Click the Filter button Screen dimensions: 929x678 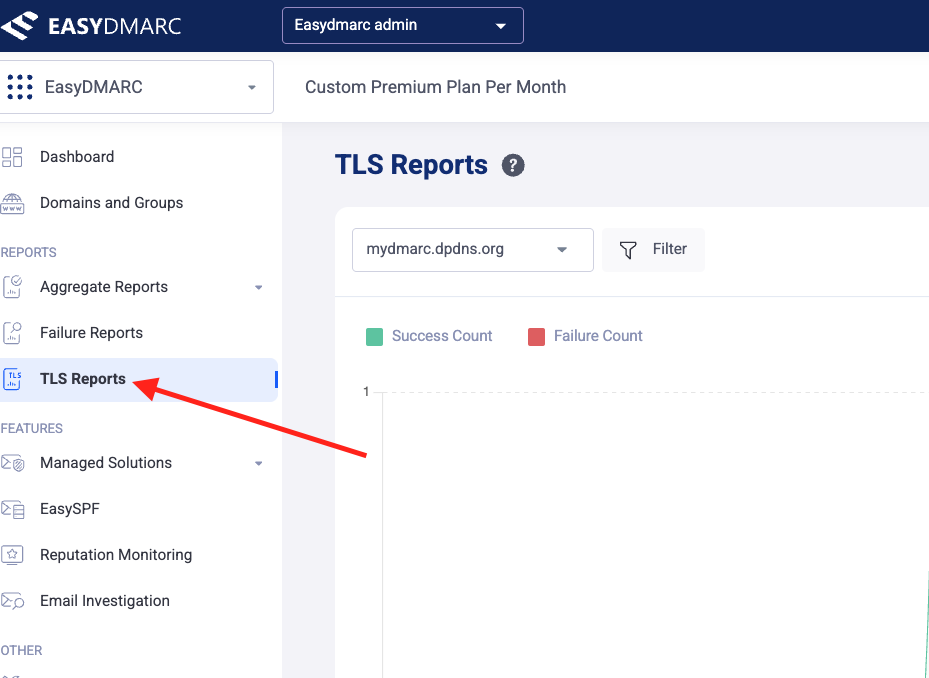(x=653, y=250)
